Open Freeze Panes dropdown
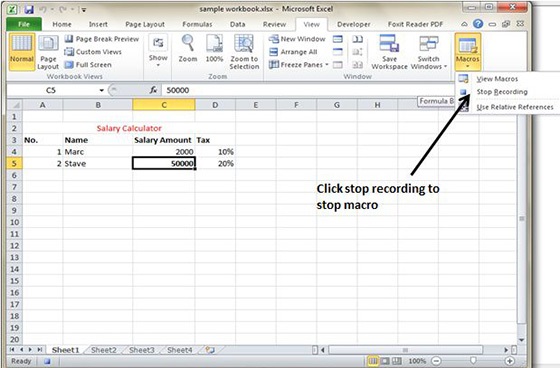Screen dimensions: 560x368 (299, 65)
